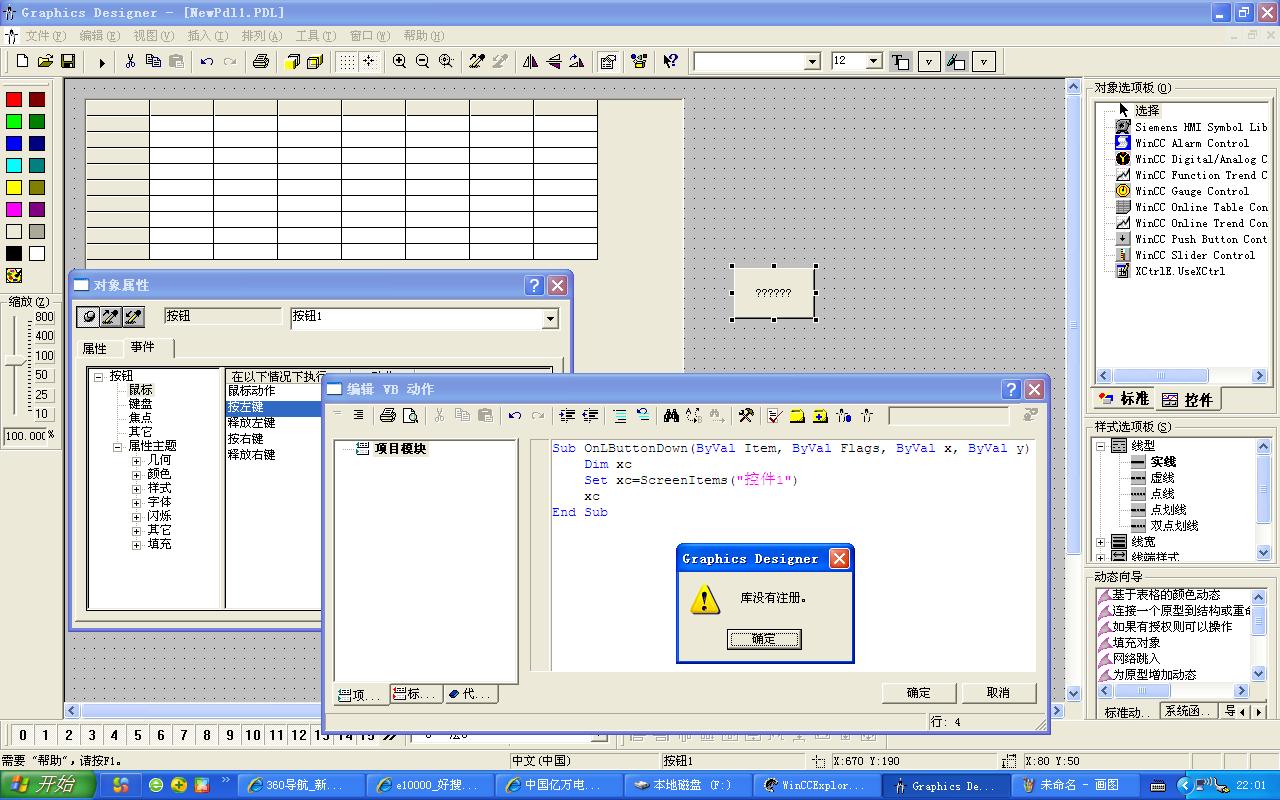Zoom in with the magnifier plus icon
The image size is (1280, 800).
(399, 61)
